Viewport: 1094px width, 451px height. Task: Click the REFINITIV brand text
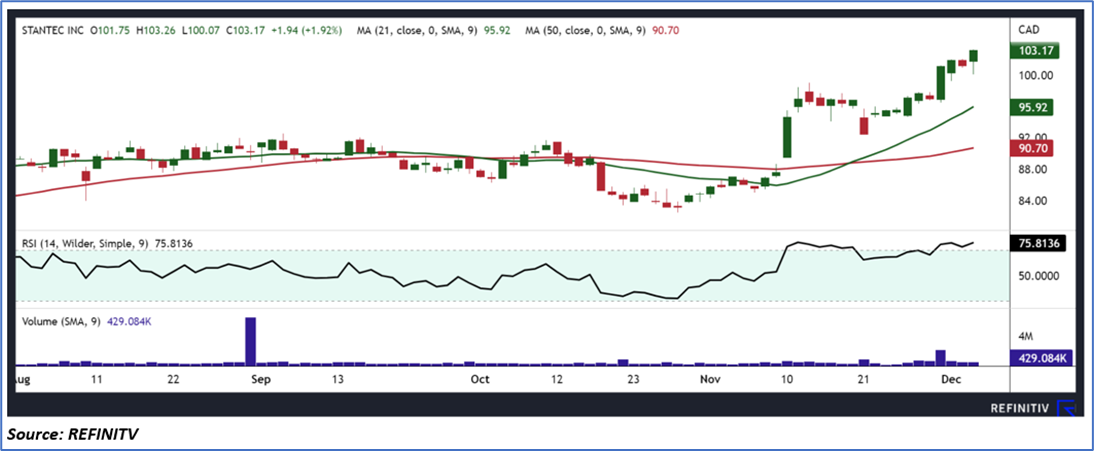pyautogui.click(x=1021, y=408)
